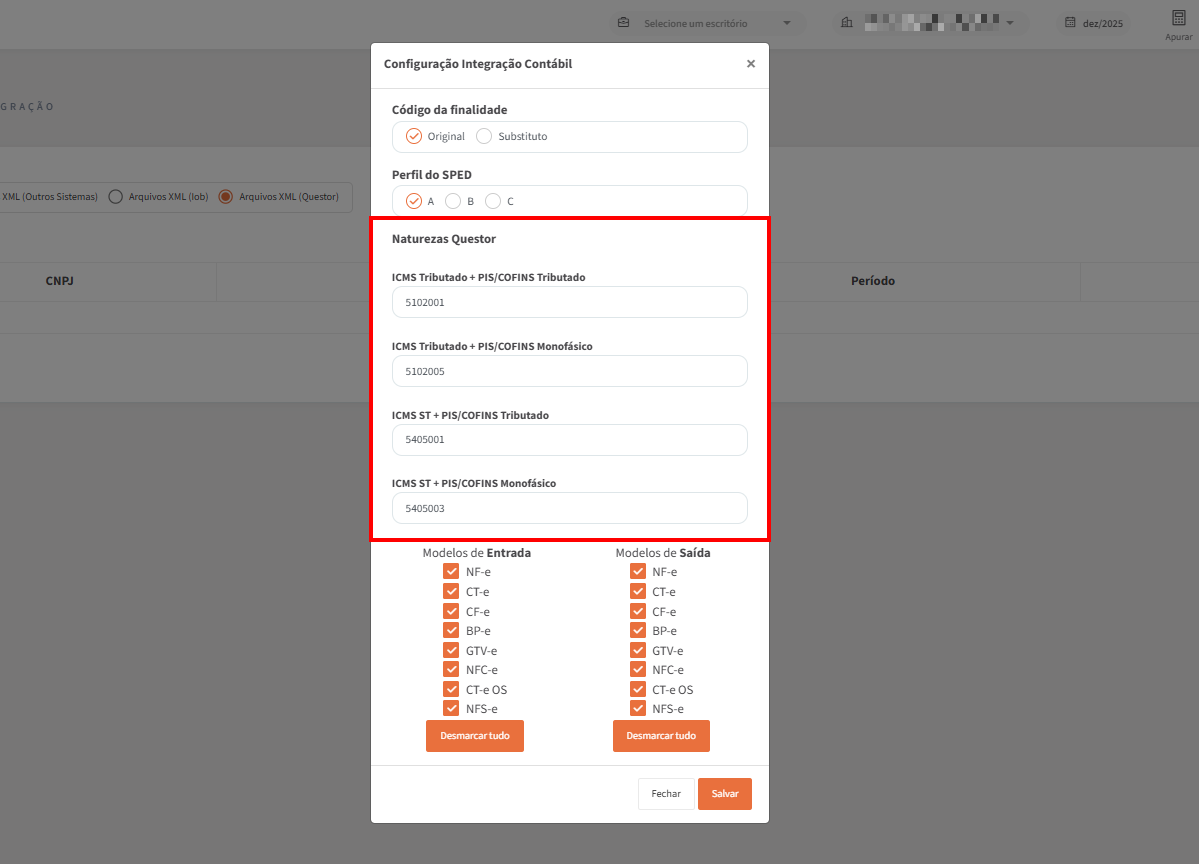This screenshot has height=864, width=1199.
Task: Choose SPED profile B
Action: 453,201
